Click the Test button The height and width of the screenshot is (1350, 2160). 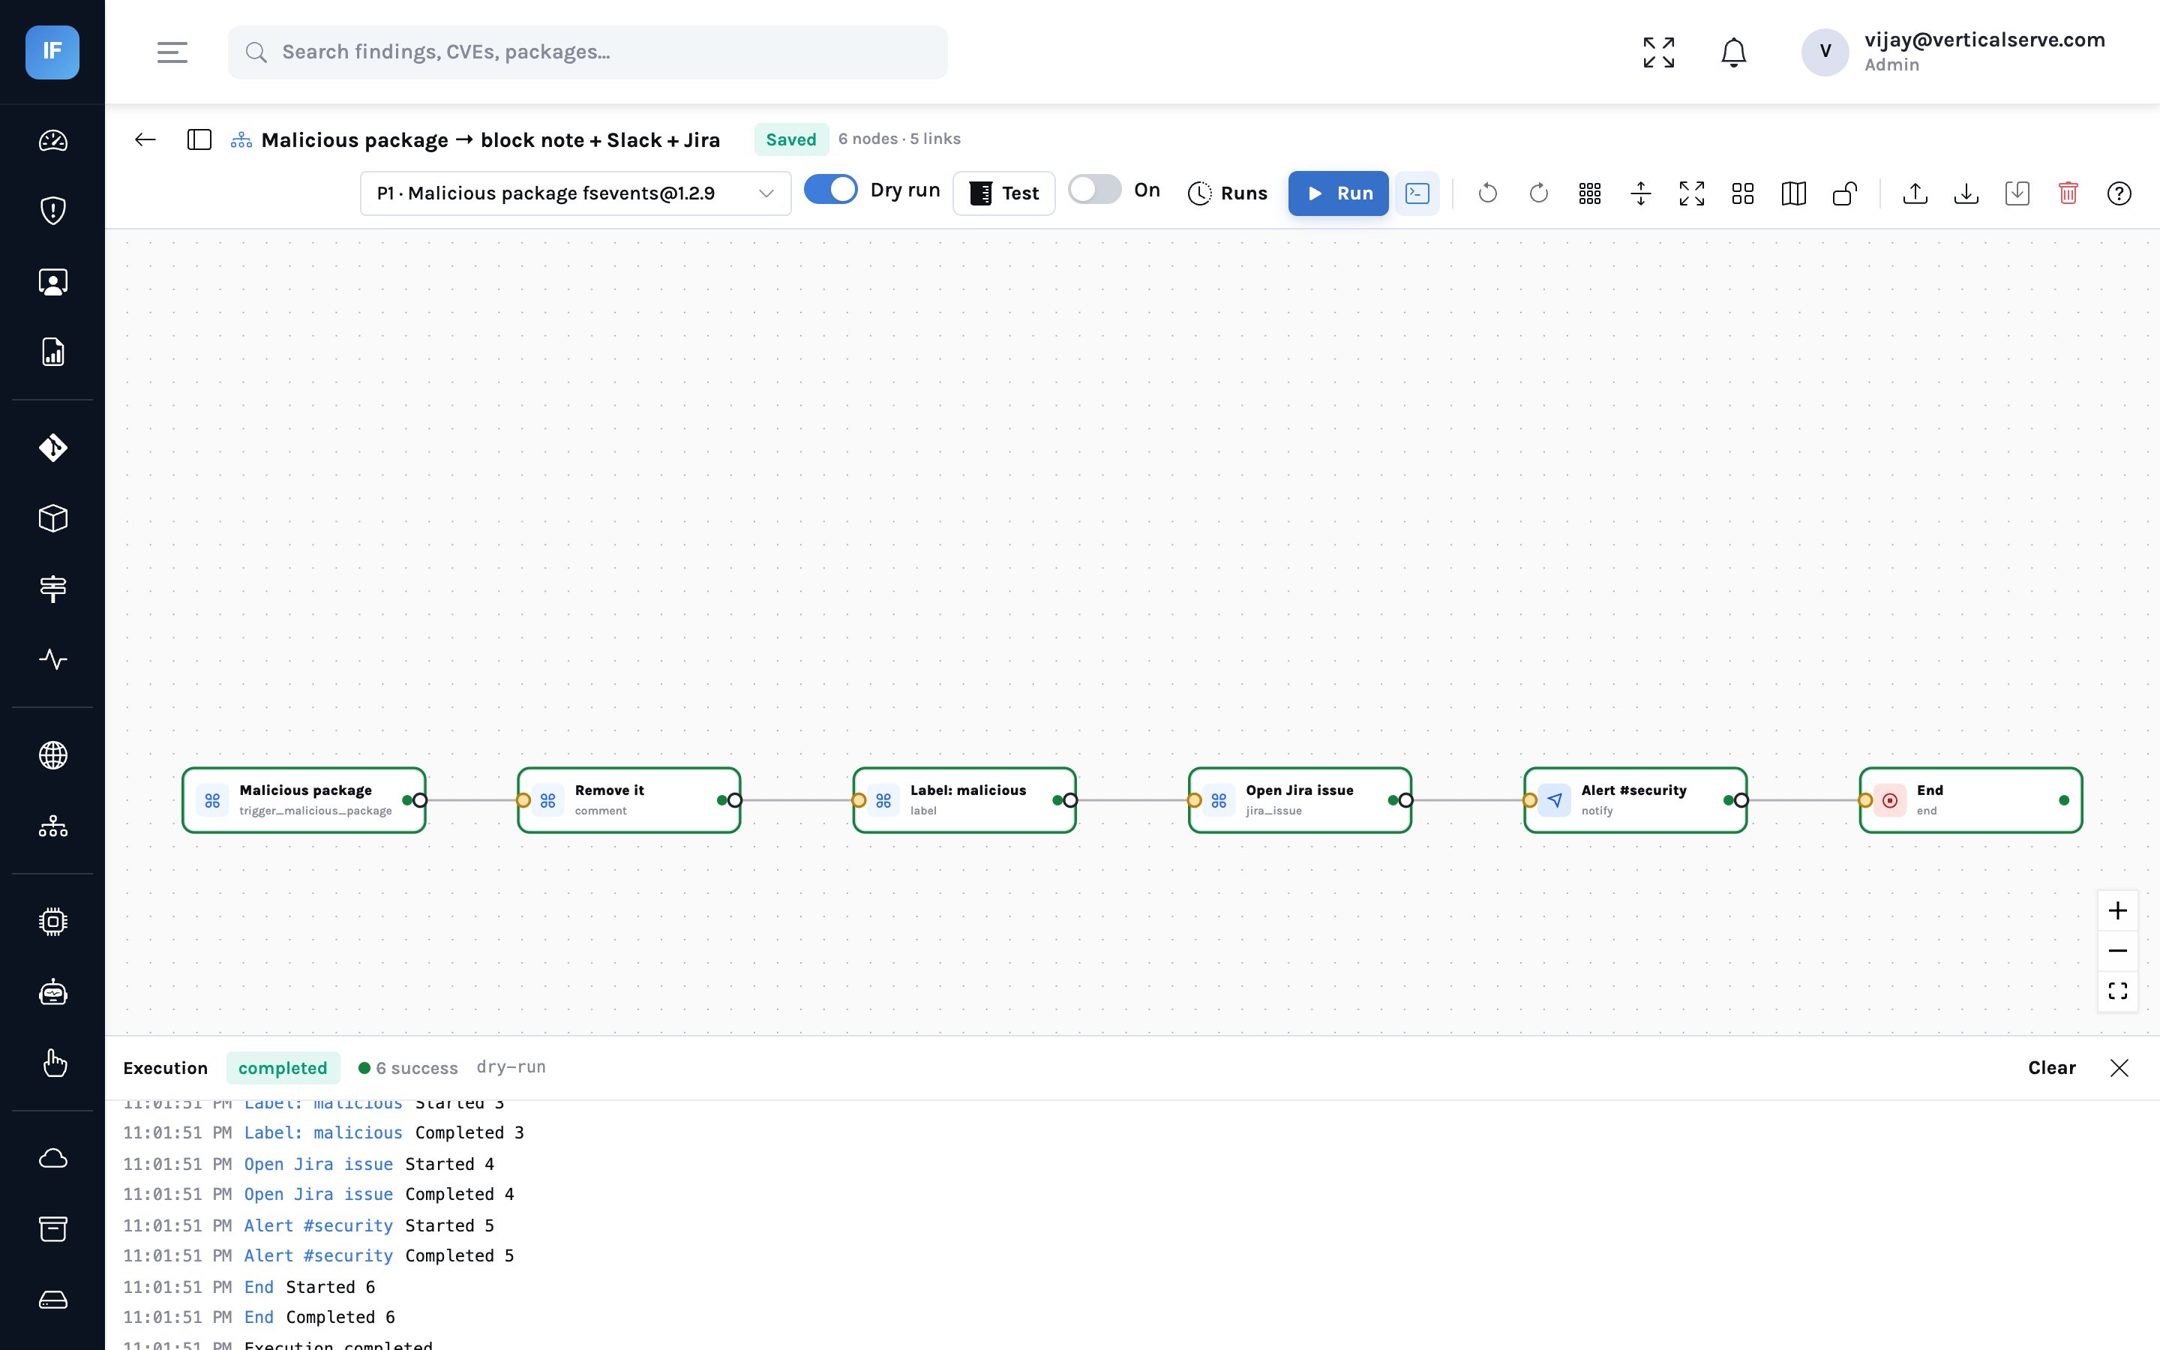click(x=1004, y=193)
